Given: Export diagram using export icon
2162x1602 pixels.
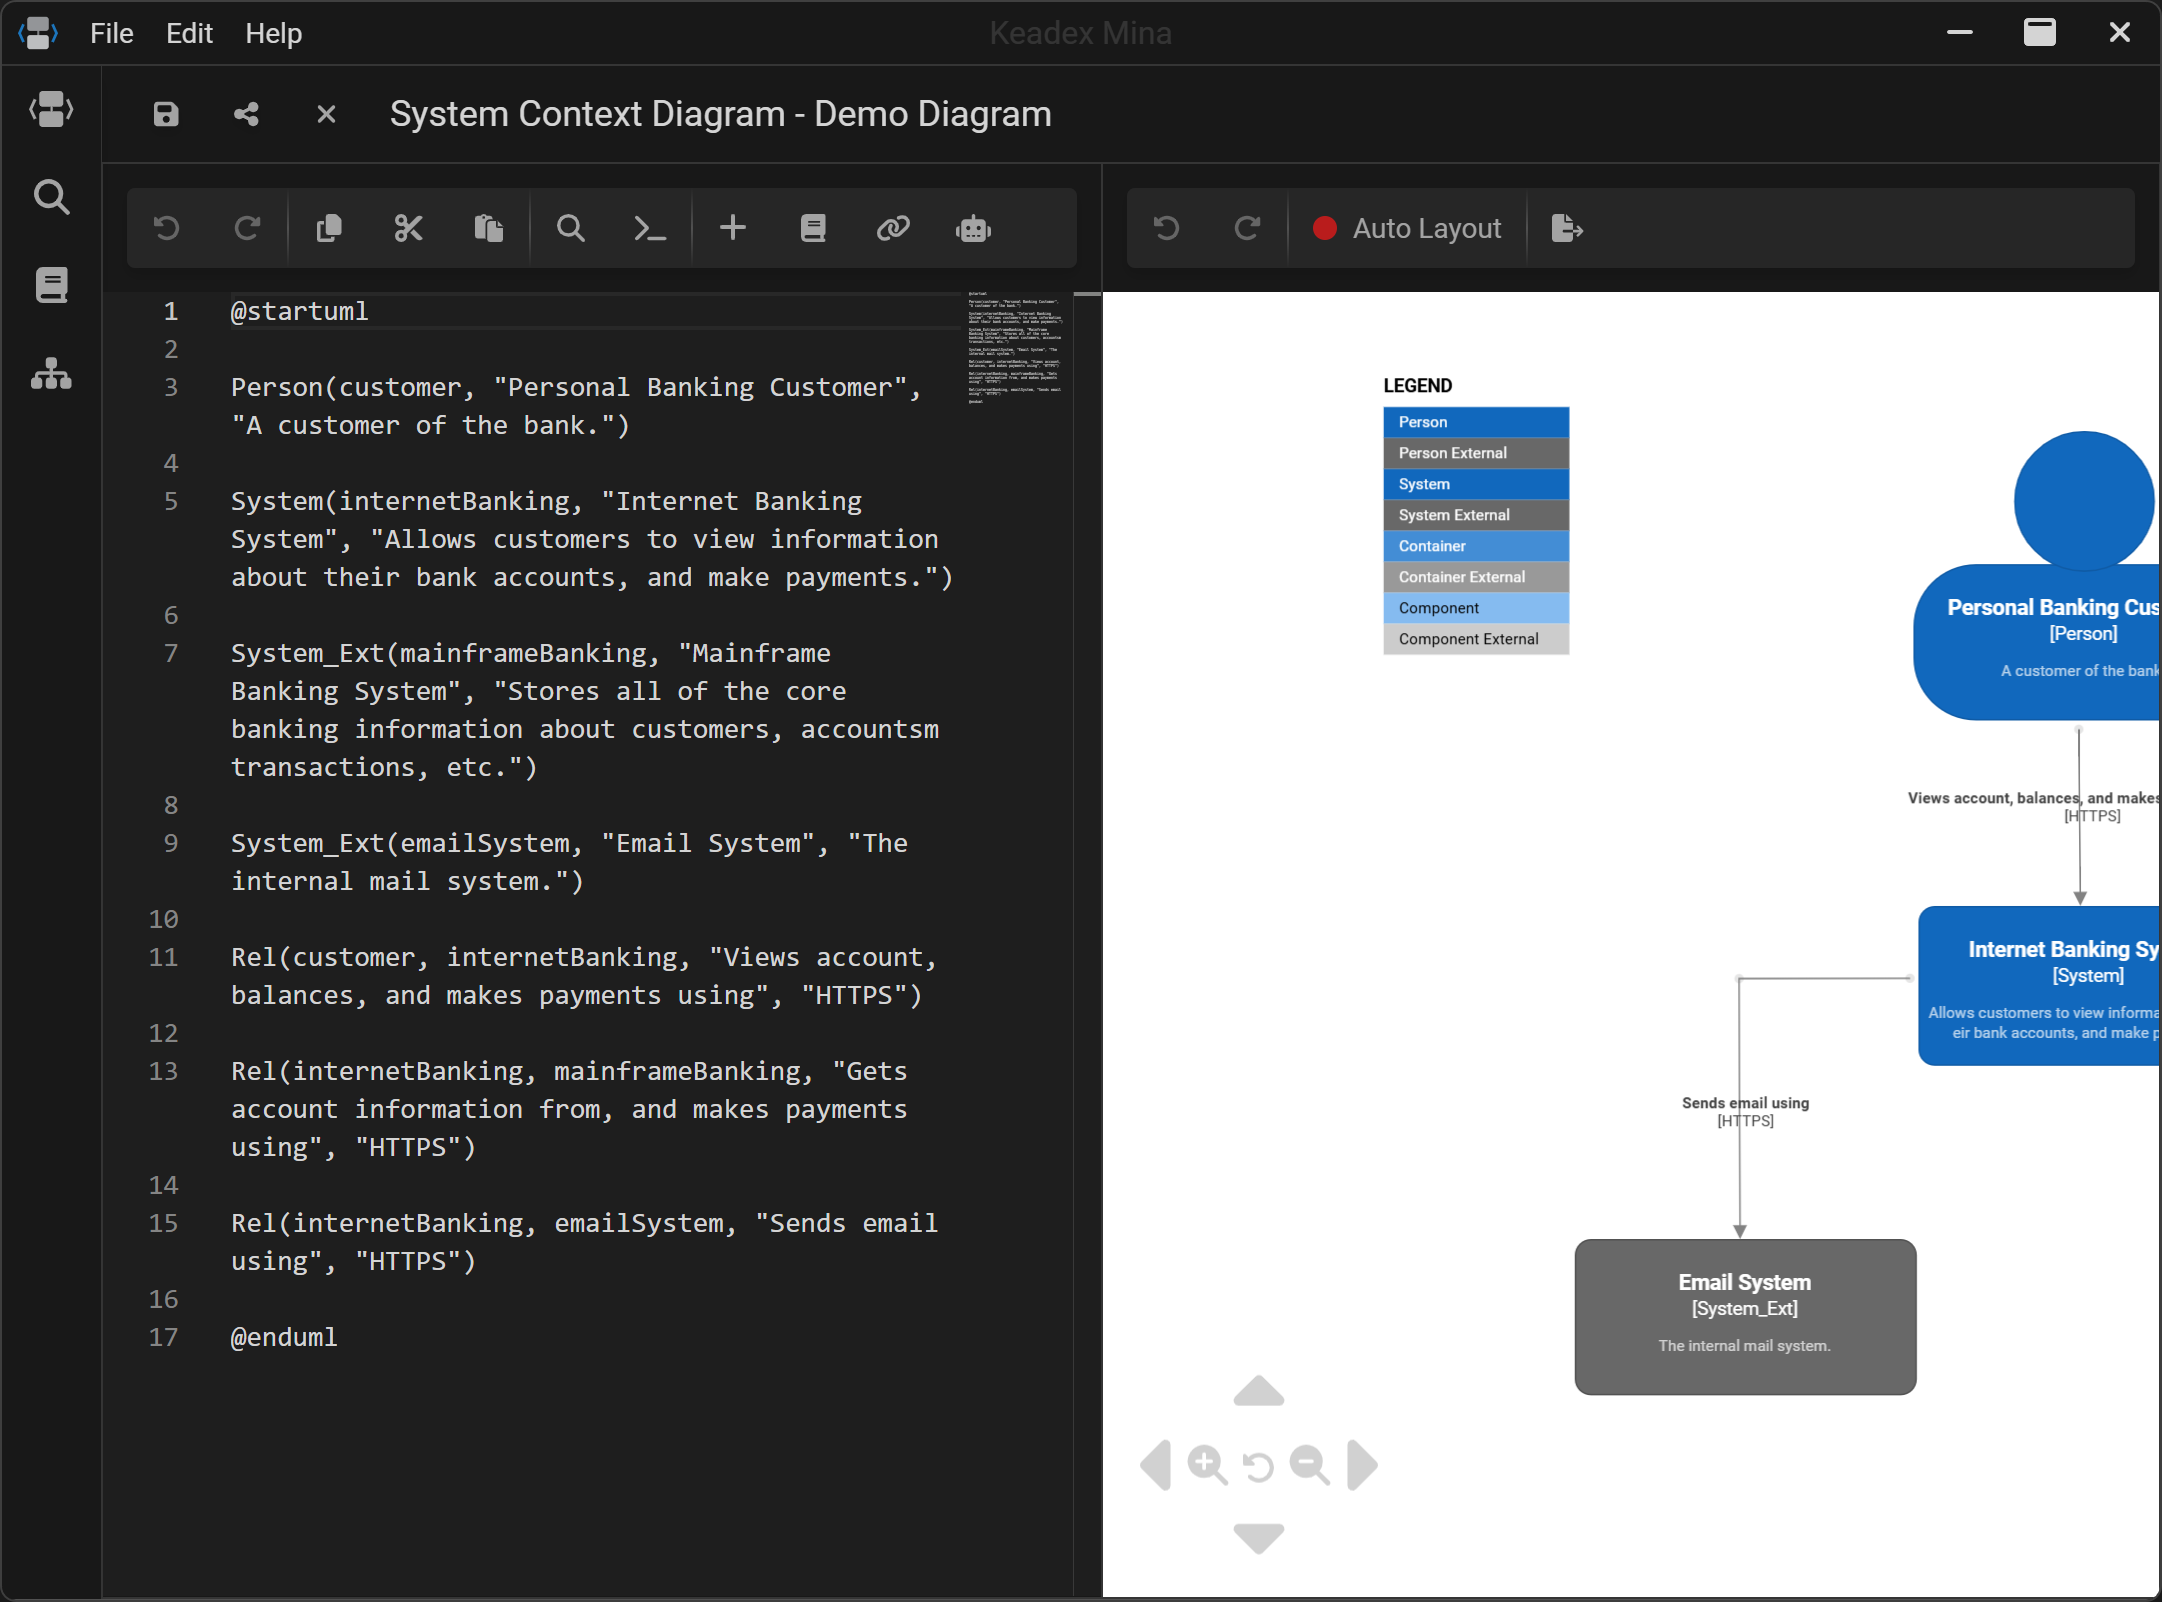Looking at the screenshot, I should [x=1567, y=228].
